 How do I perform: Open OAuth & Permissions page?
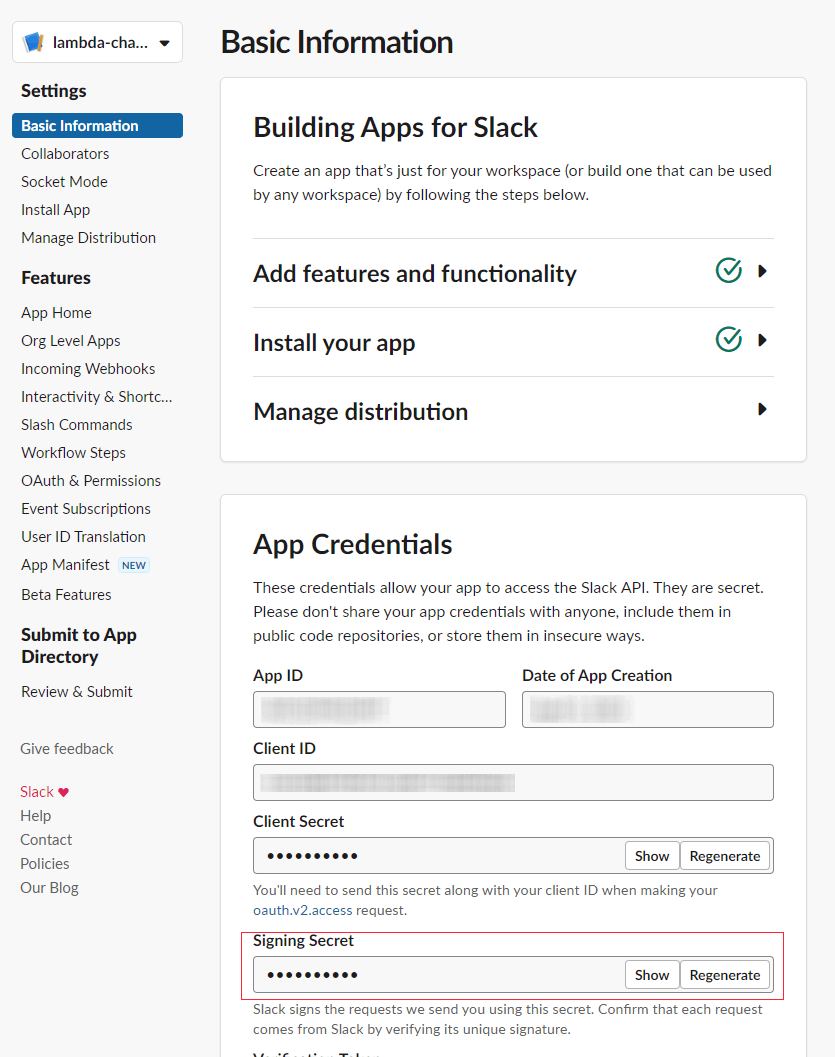(91, 481)
